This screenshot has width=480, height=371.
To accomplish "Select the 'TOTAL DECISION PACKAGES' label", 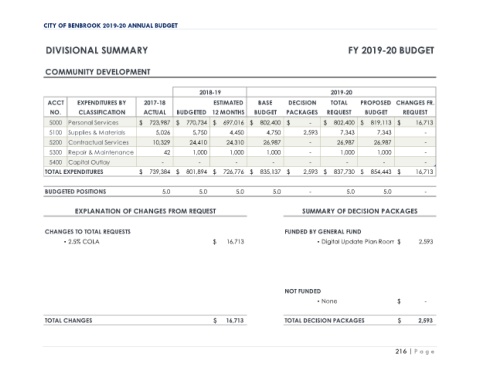I will point(324,321).
